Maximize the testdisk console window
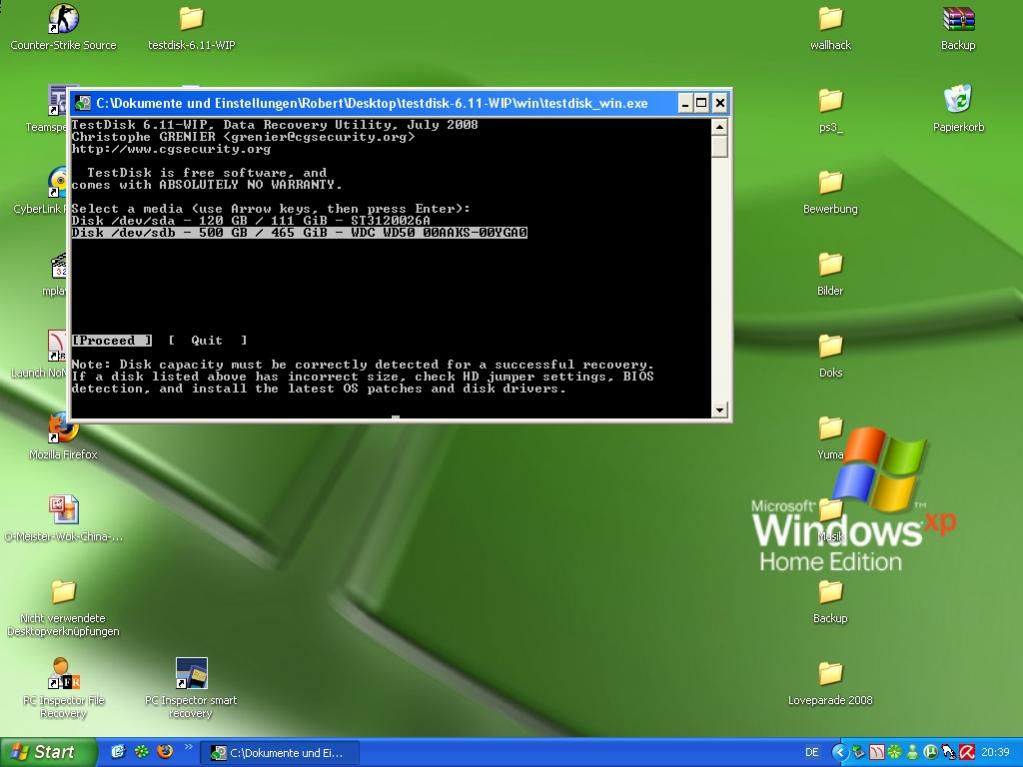Image resolution: width=1023 pixels, height=767 pixels. (x=701, y=103)
